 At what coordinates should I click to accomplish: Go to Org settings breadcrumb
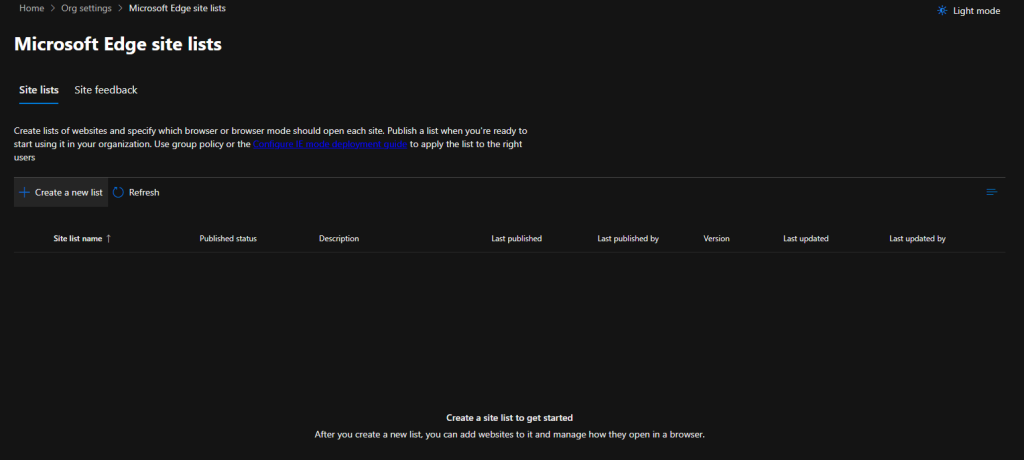tap(86, 8)
